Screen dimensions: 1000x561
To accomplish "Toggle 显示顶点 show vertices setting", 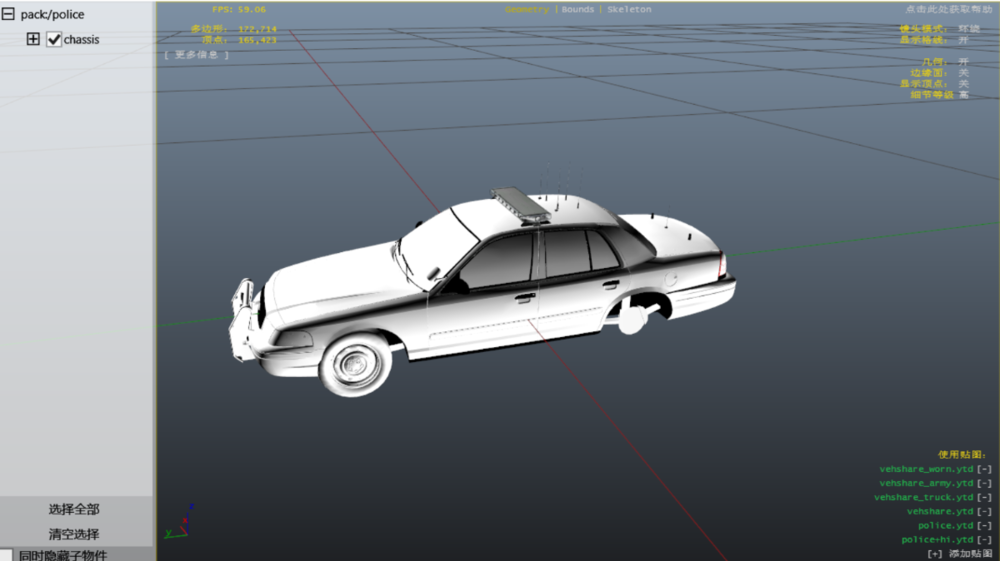I will click(x=963, y=84).
